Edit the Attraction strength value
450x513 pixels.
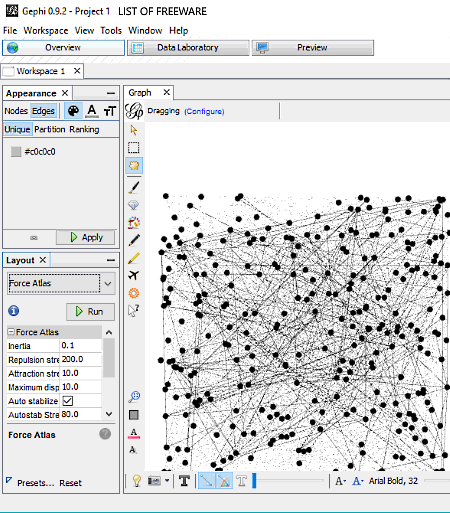point(80,373)
